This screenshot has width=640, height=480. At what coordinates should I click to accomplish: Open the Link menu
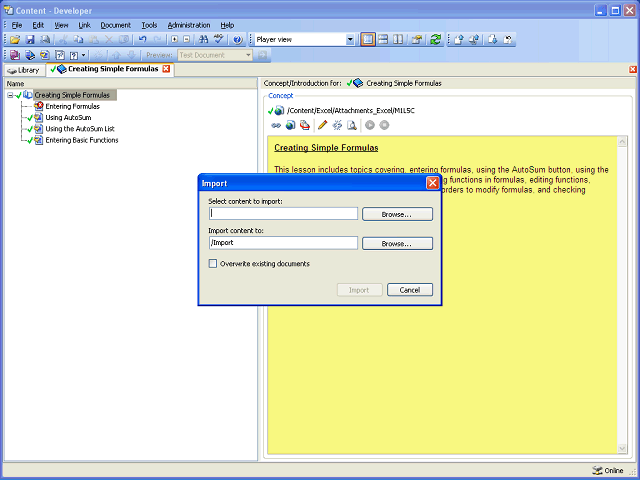(x=84, y=25)
